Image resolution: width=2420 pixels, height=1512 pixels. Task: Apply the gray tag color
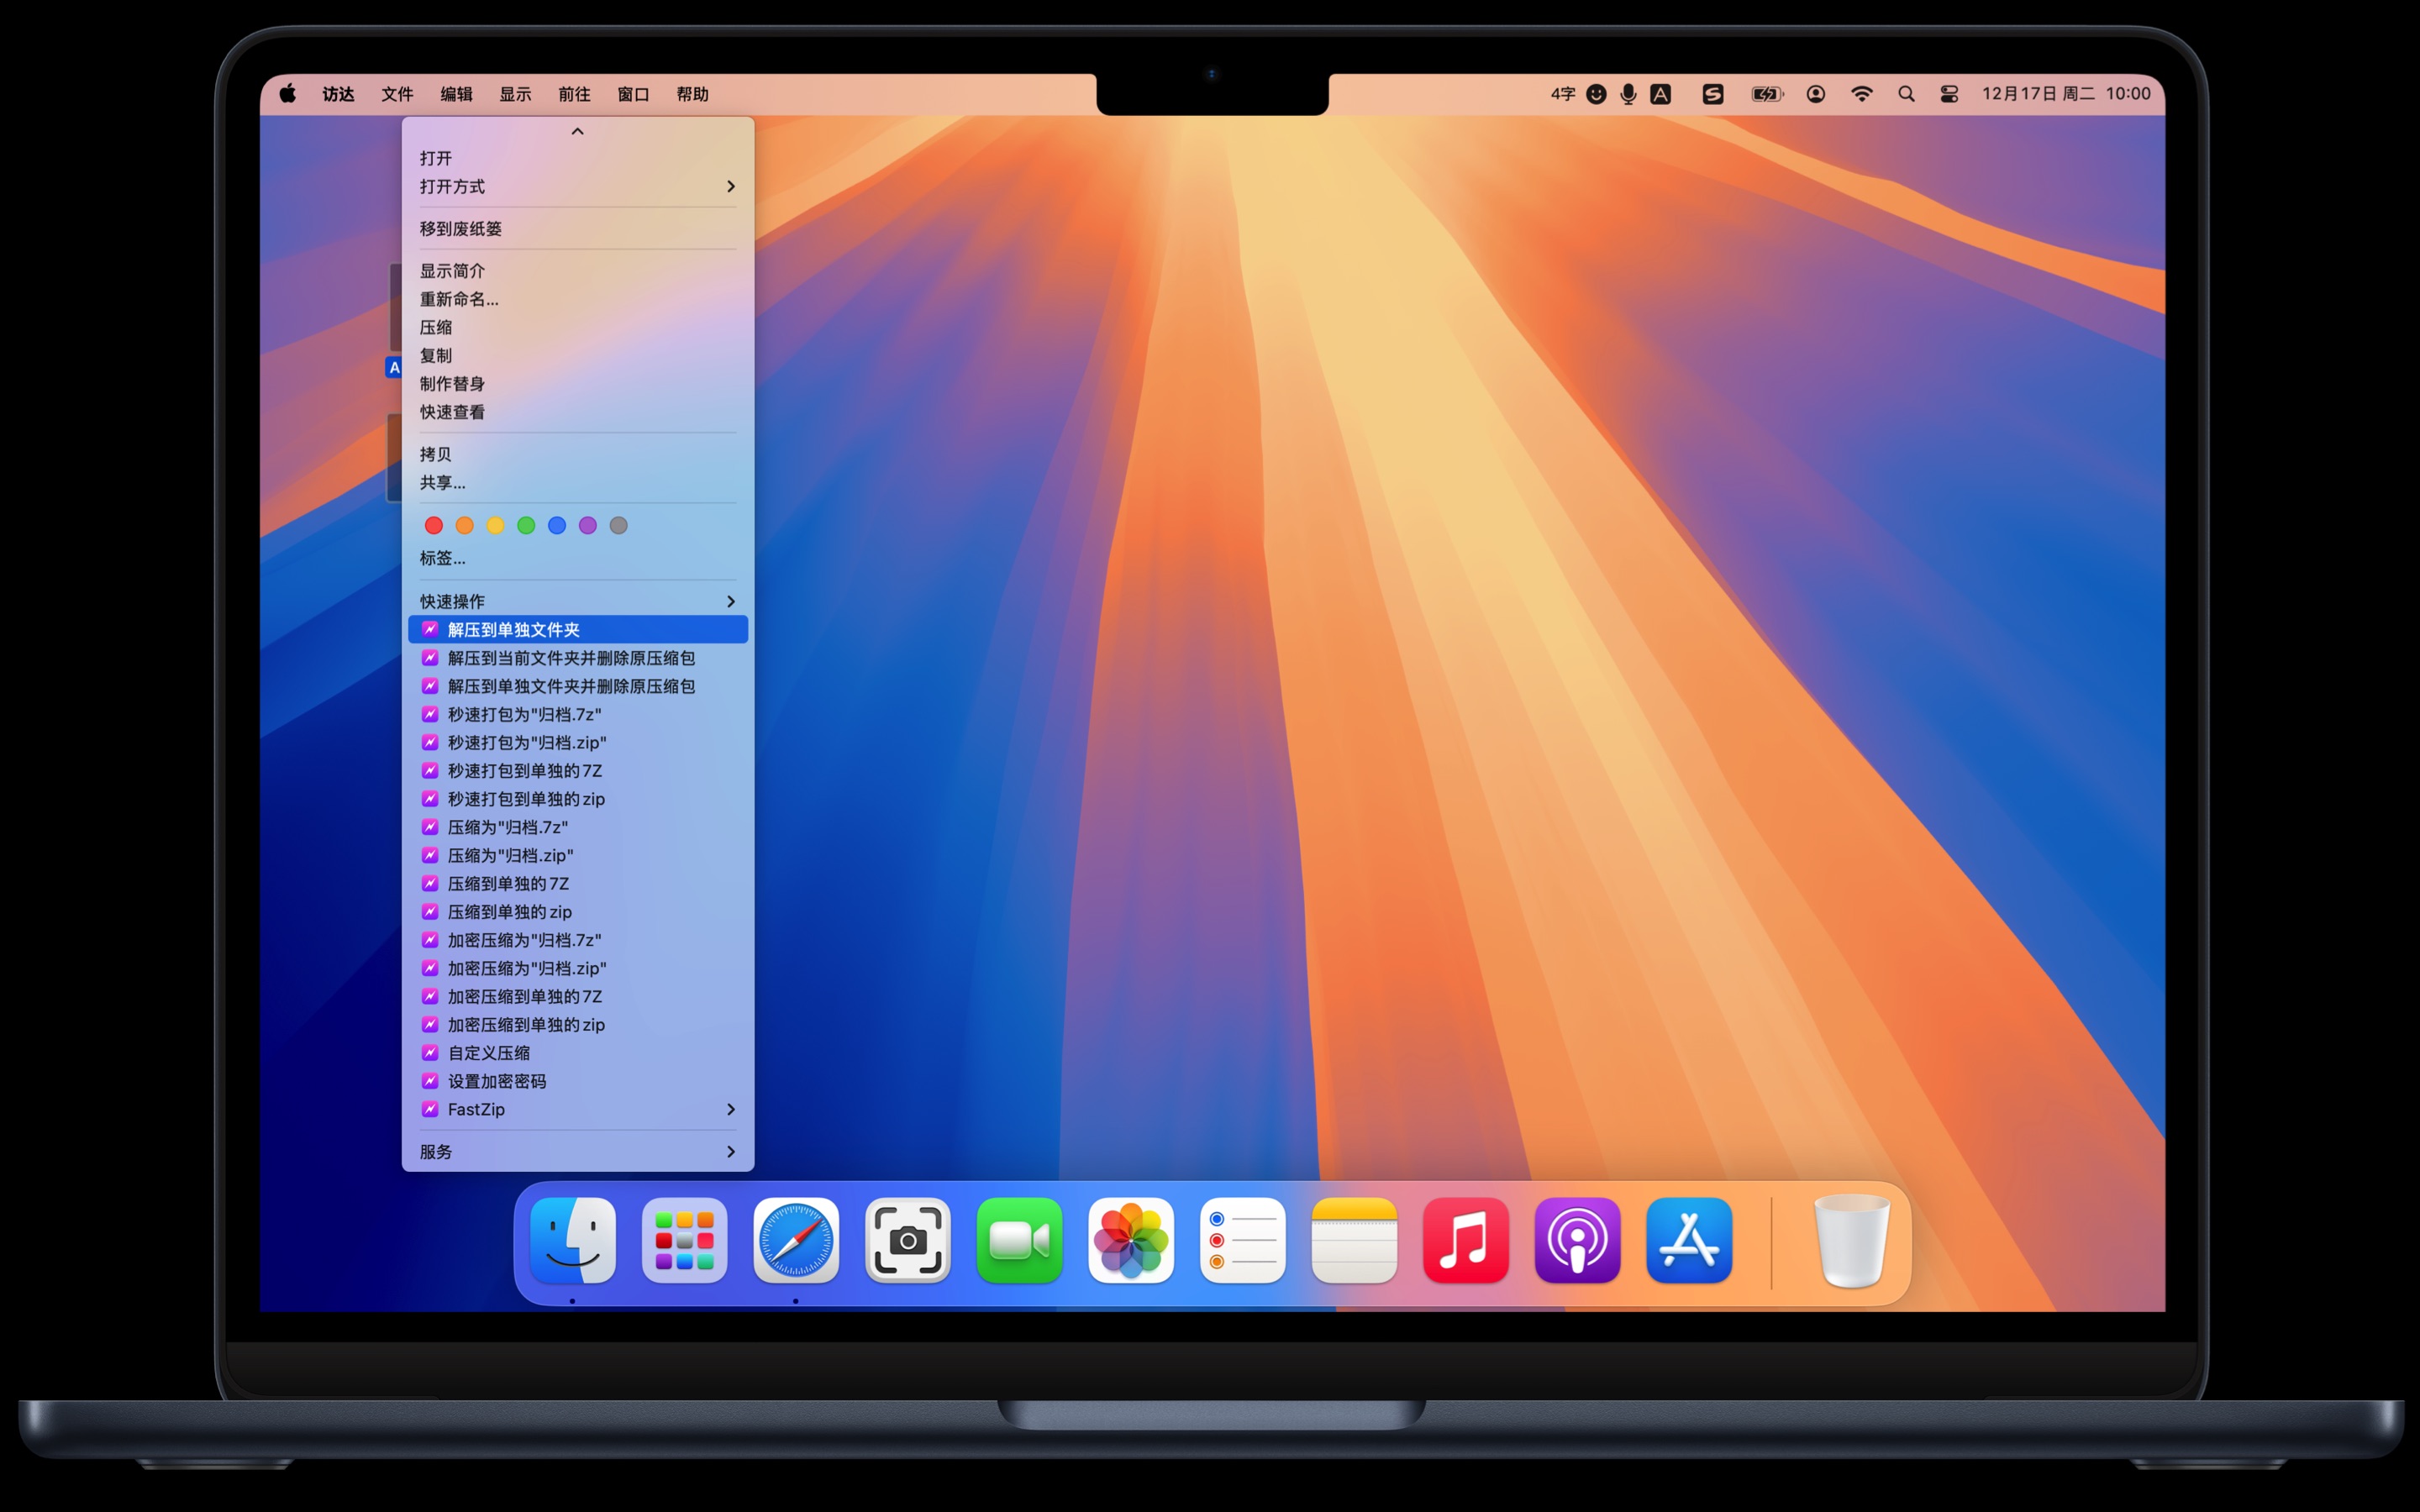click(x=619, y=526)
